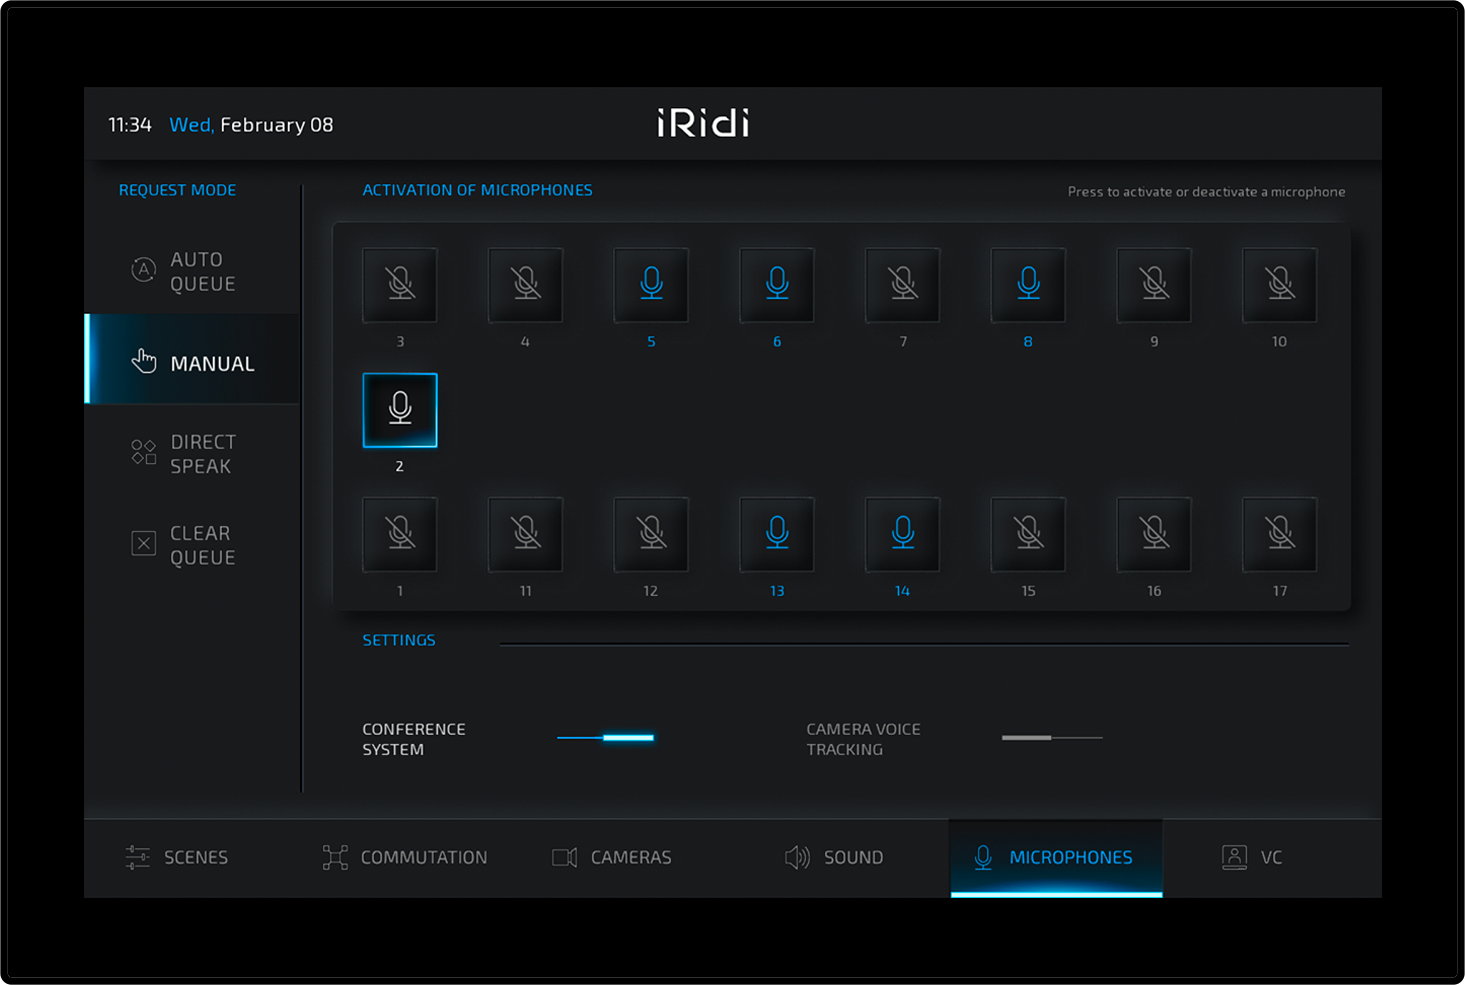Activate microphone 3
The image size is (1465, 985).
400,285
